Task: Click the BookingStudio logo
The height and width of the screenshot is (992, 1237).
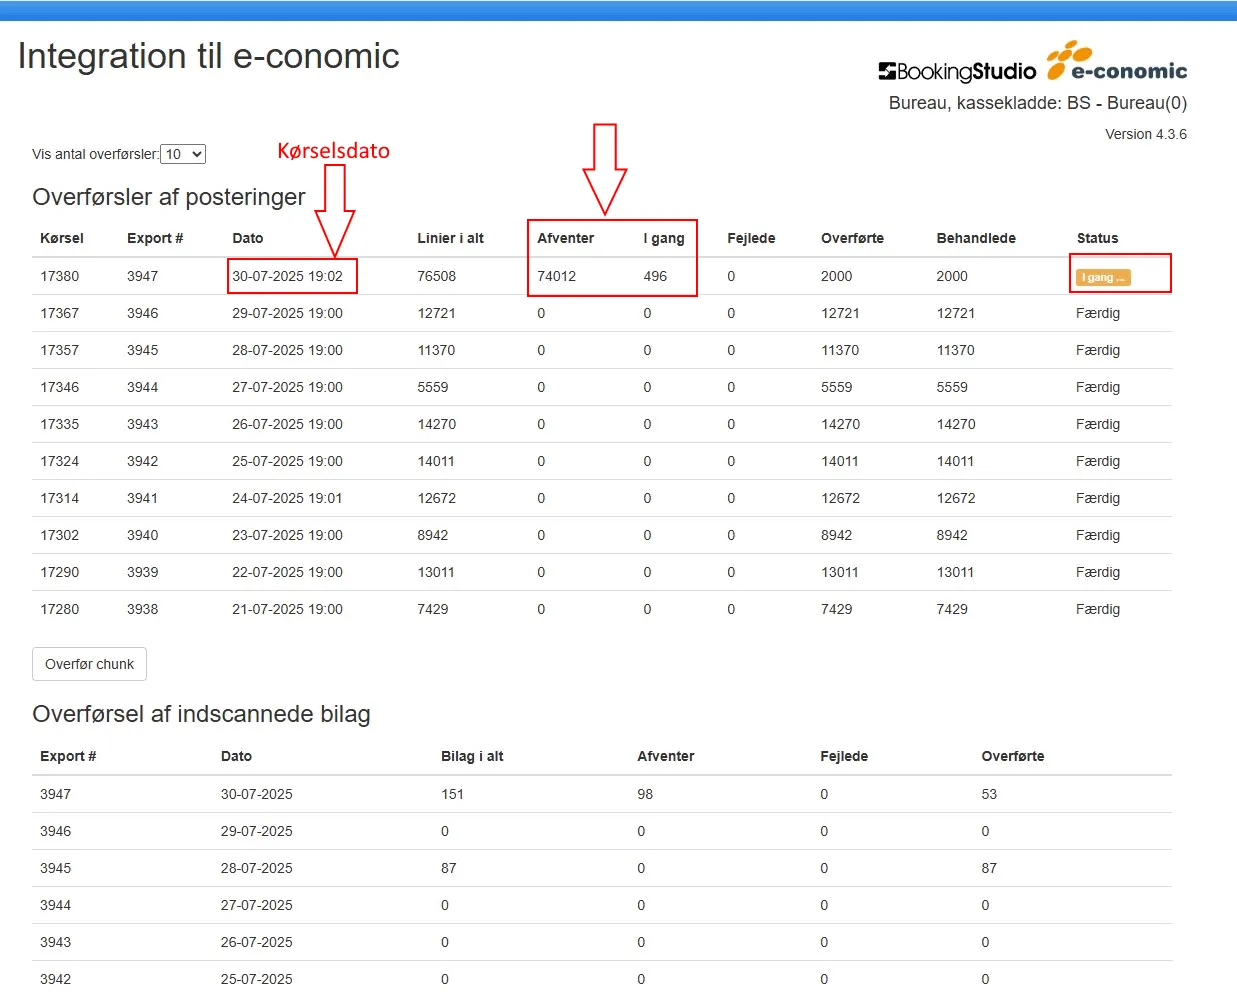Action: 956,71
